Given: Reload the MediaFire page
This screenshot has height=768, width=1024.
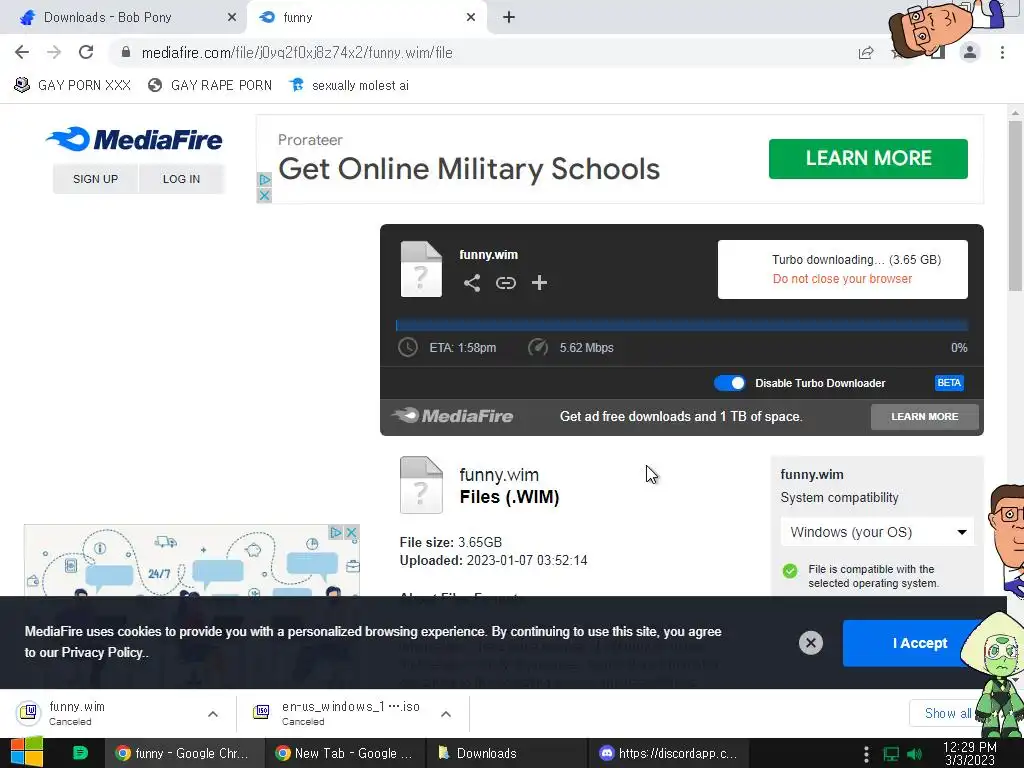Looking at the screenshot, I should pyautogui.click(x=86, y=52).
